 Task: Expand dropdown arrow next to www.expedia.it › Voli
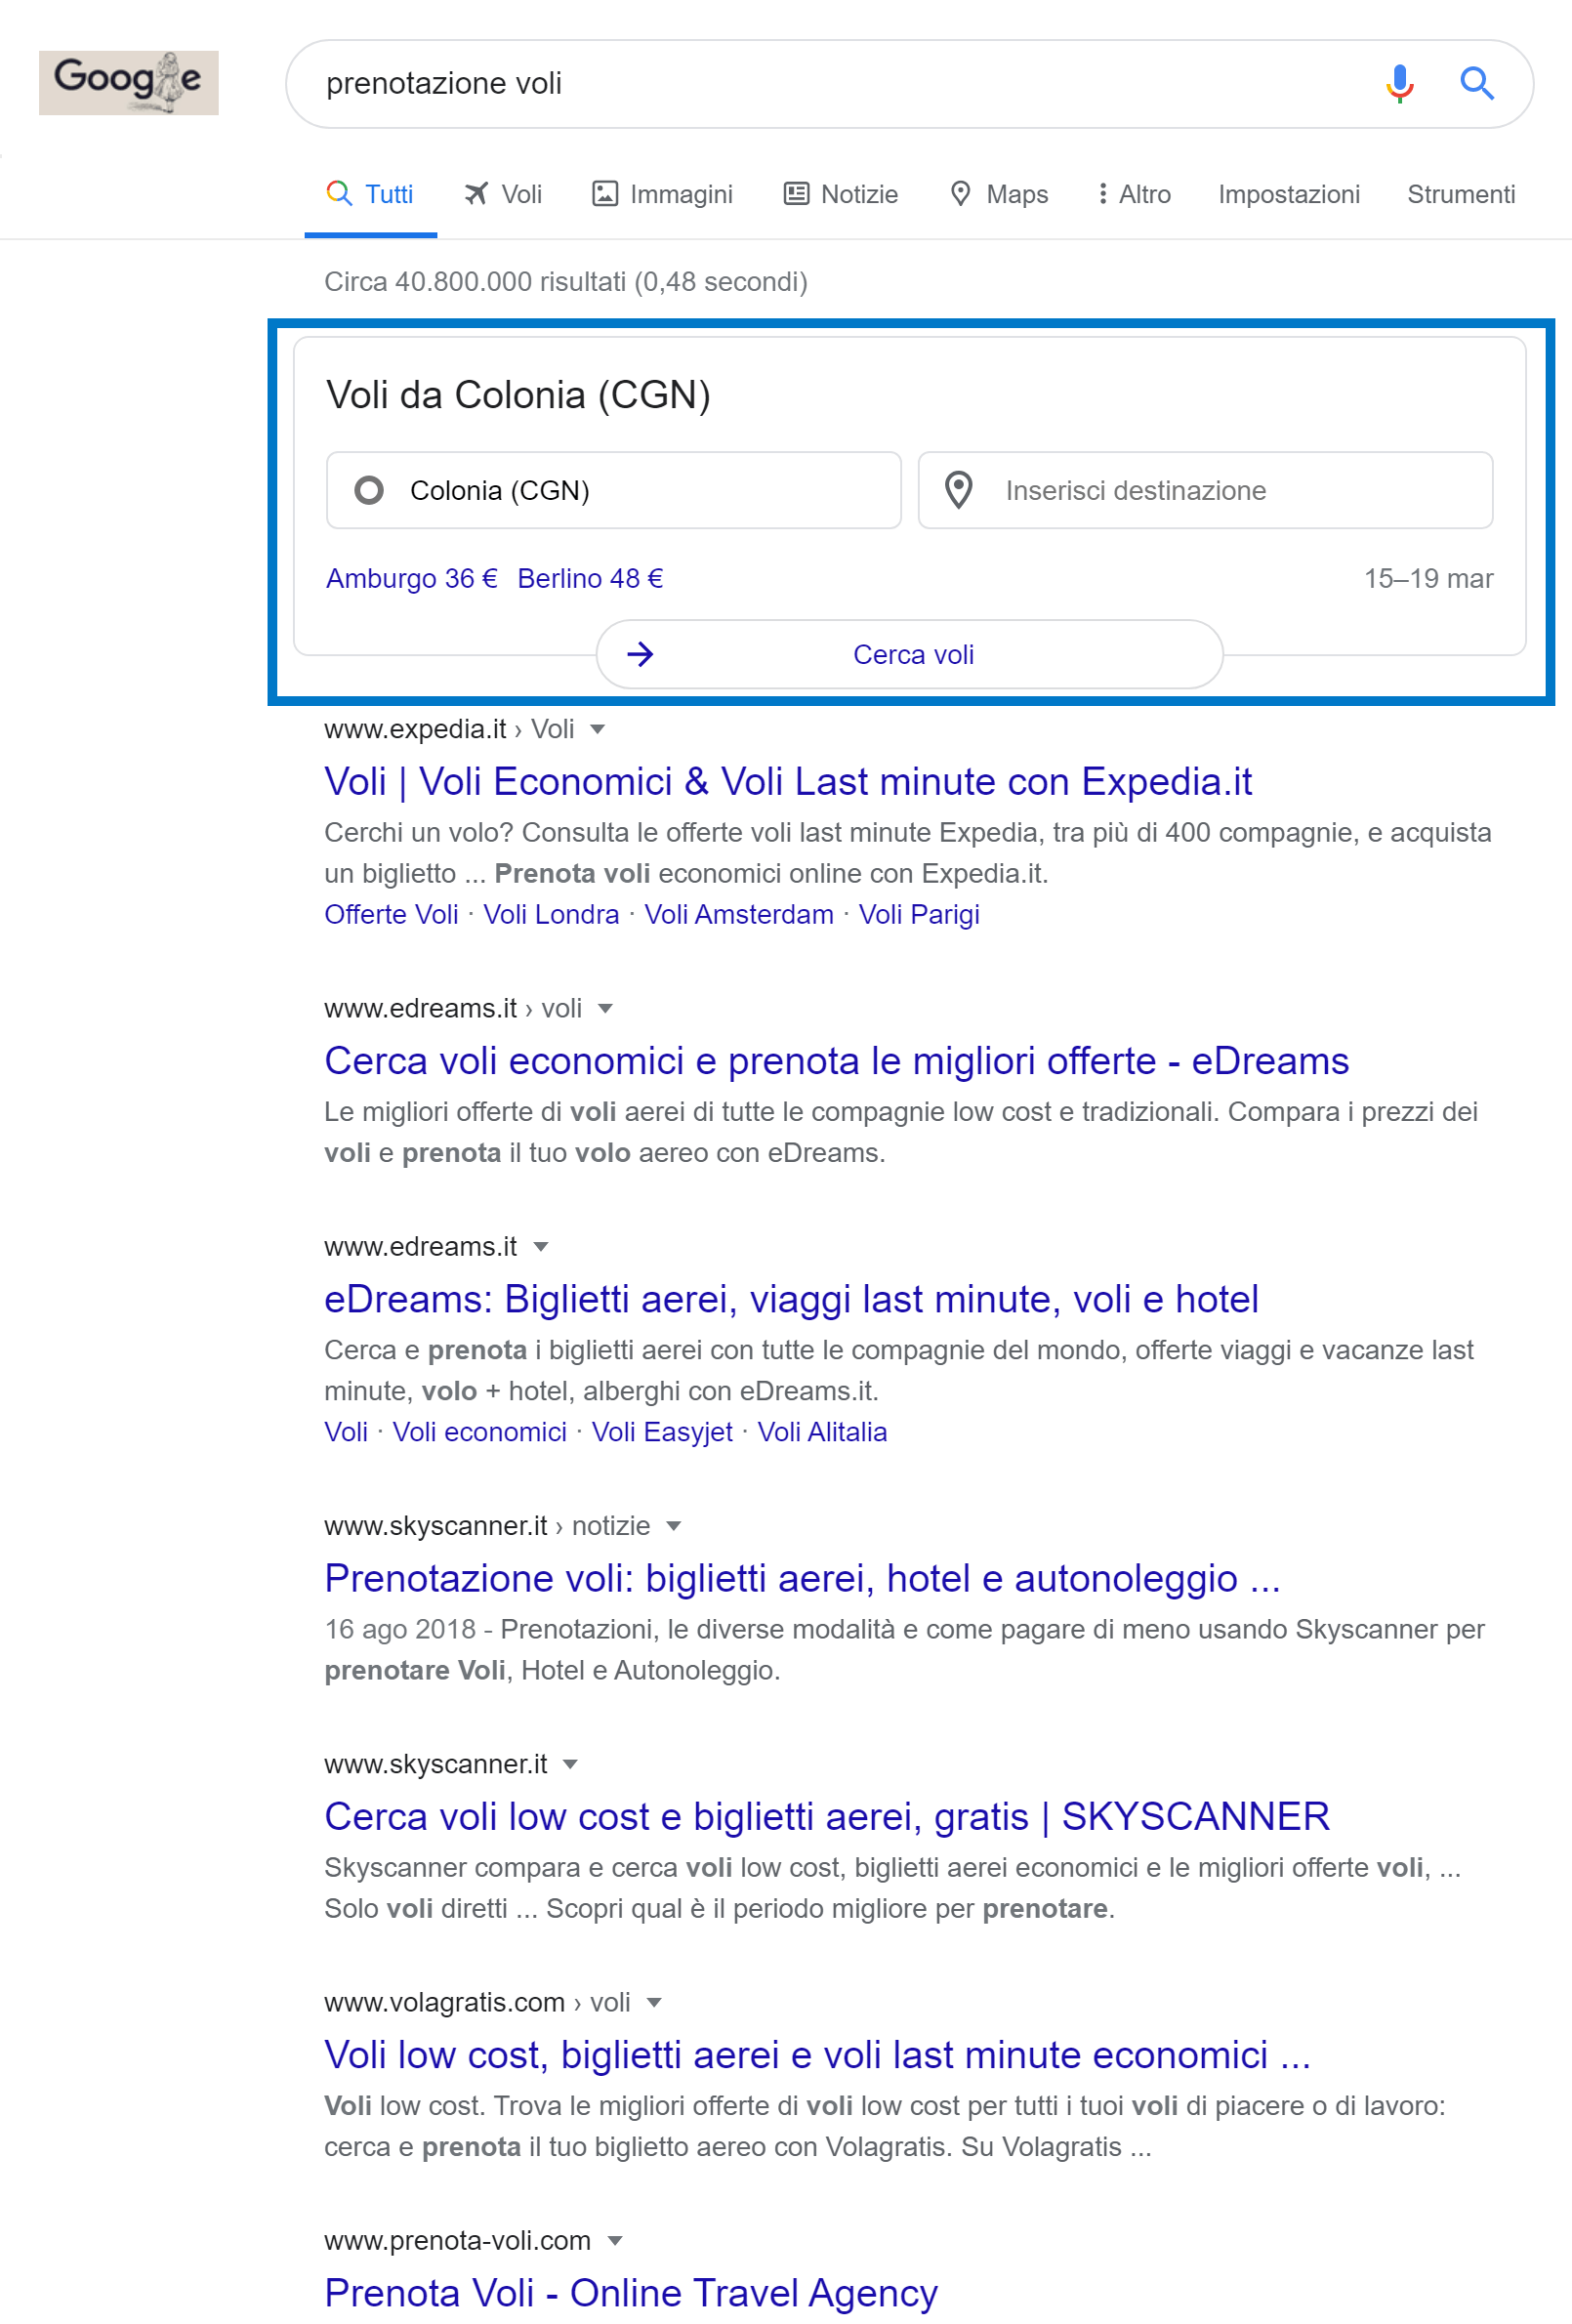(x=598, y=729)
